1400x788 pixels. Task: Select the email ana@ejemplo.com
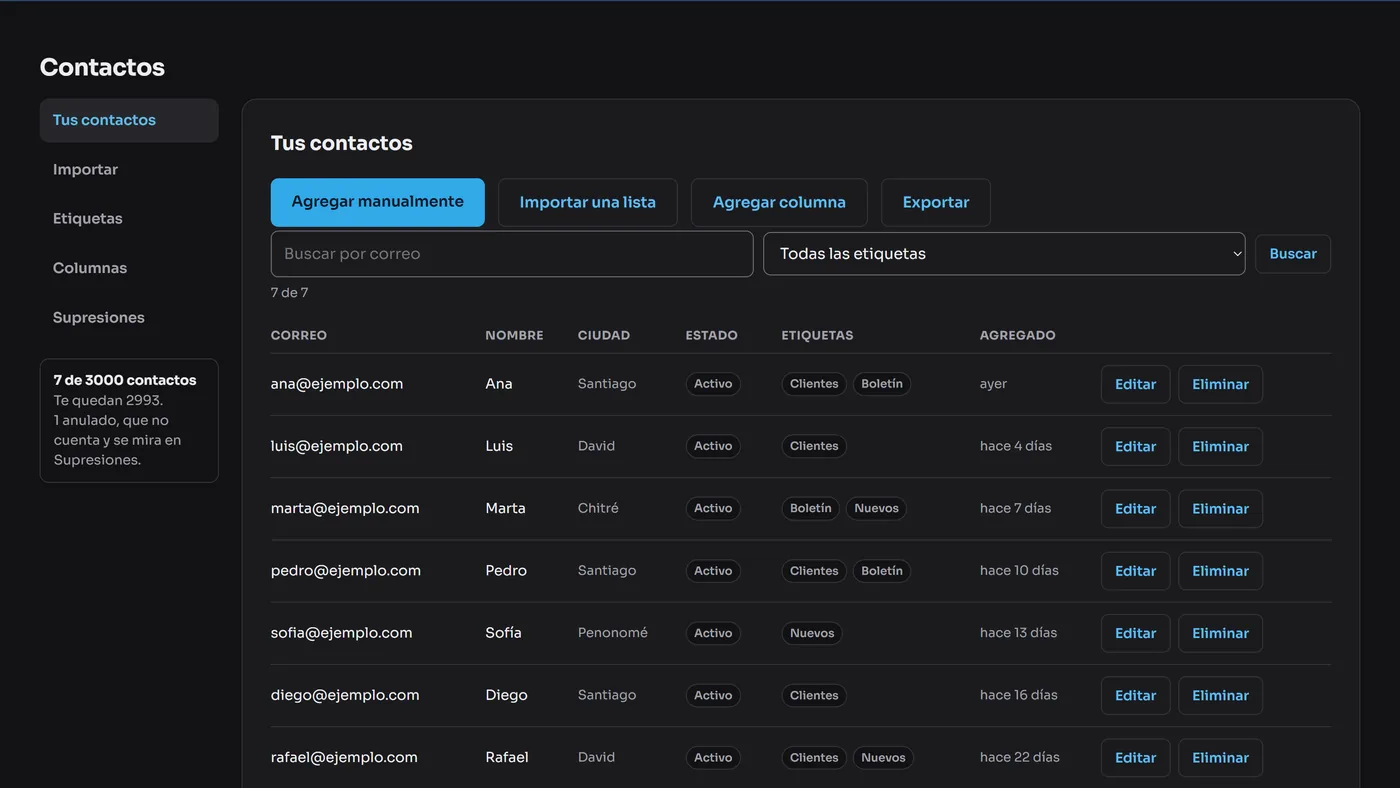337,384
